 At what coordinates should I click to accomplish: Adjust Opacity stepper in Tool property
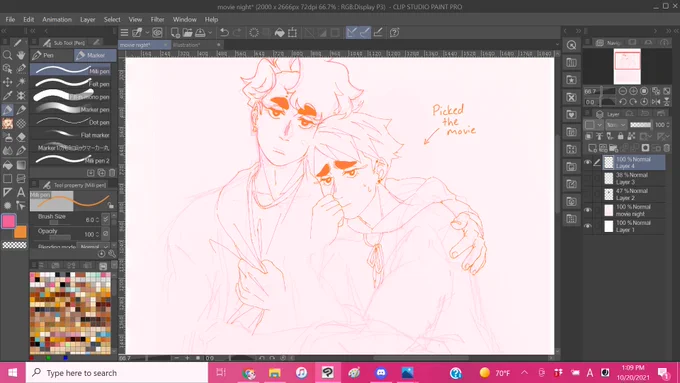(98, 234)
